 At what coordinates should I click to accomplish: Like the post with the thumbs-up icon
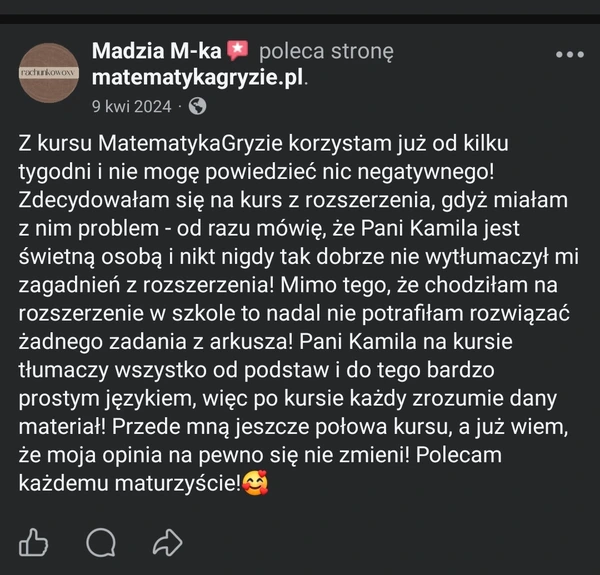[x=33, y=543]
